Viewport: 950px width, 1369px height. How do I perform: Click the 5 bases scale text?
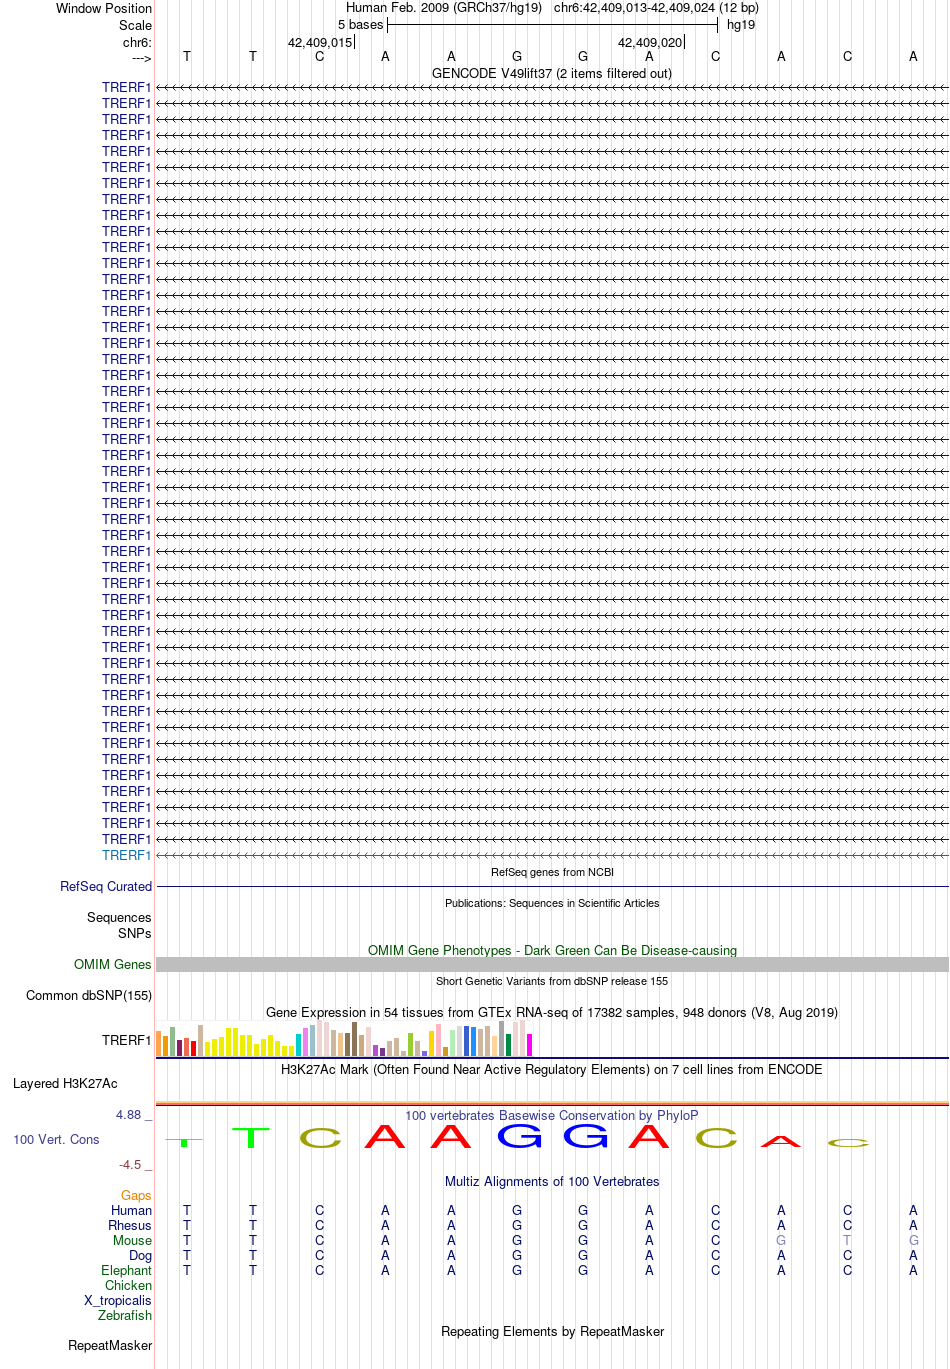point(360,25)
